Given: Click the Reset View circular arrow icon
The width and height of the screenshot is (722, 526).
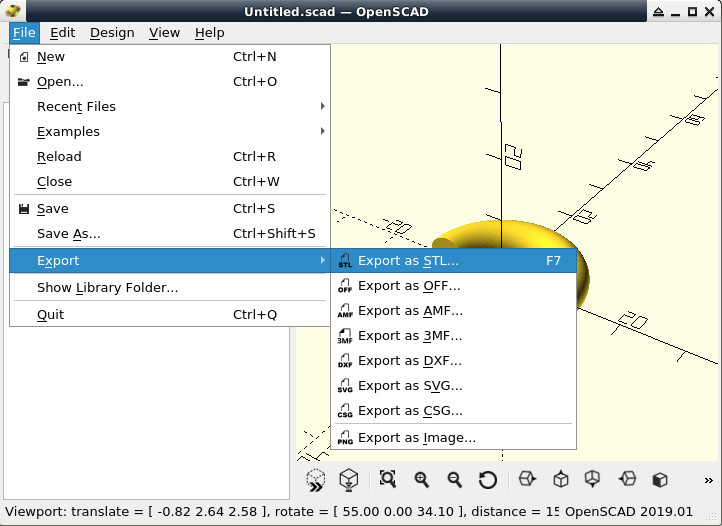Looking at the screenshot, I should 488,480.
